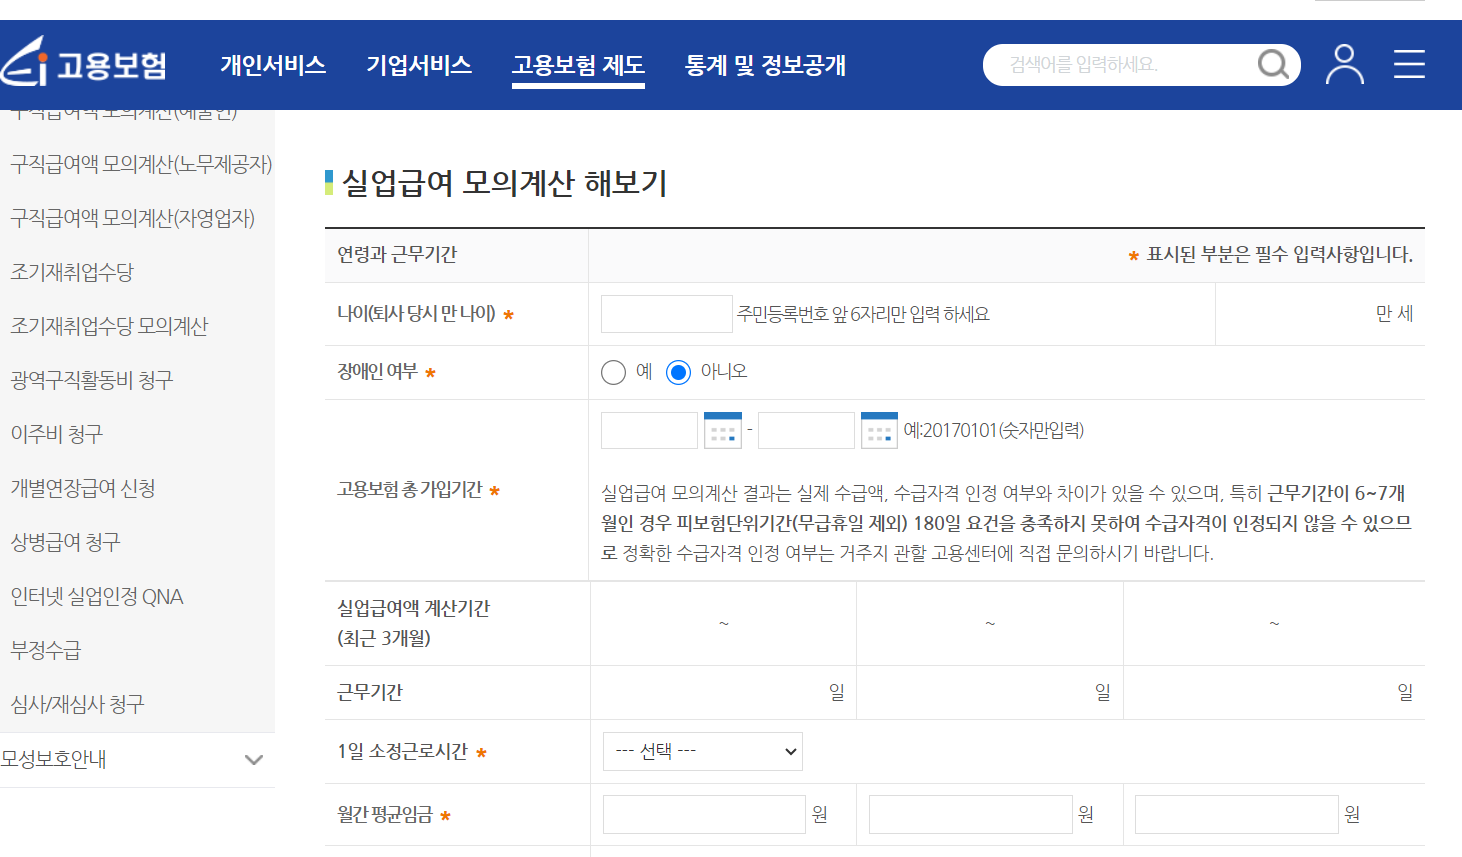
Task: Open the 고용보험 제도 menu
Action: point(578,65)
